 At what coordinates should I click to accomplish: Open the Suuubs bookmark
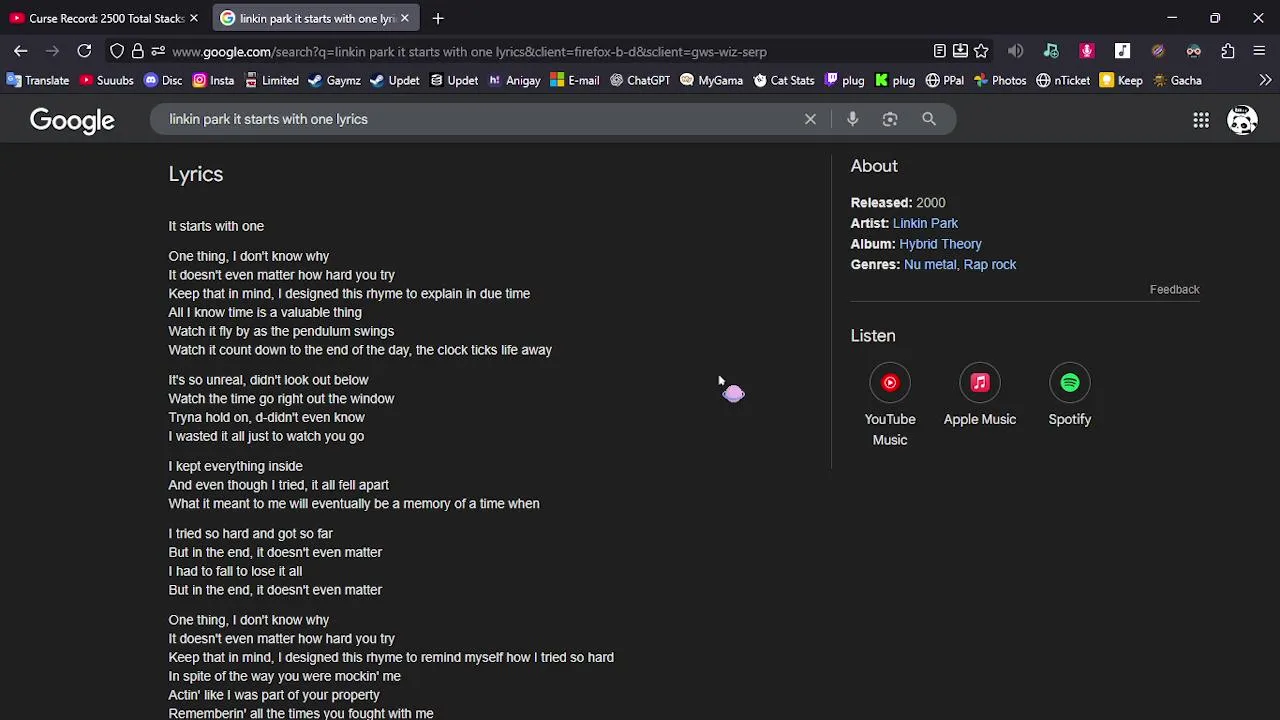tap(106, 80)
